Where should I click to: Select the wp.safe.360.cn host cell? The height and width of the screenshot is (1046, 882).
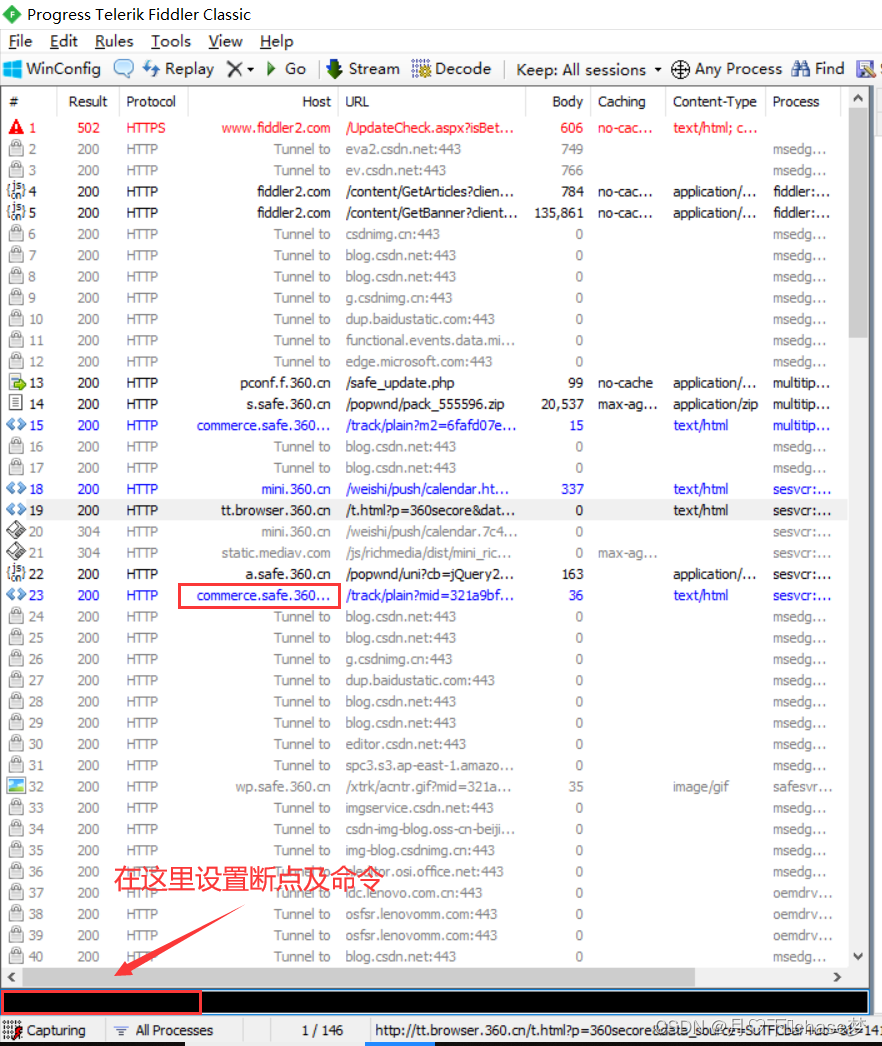[283, 787]
